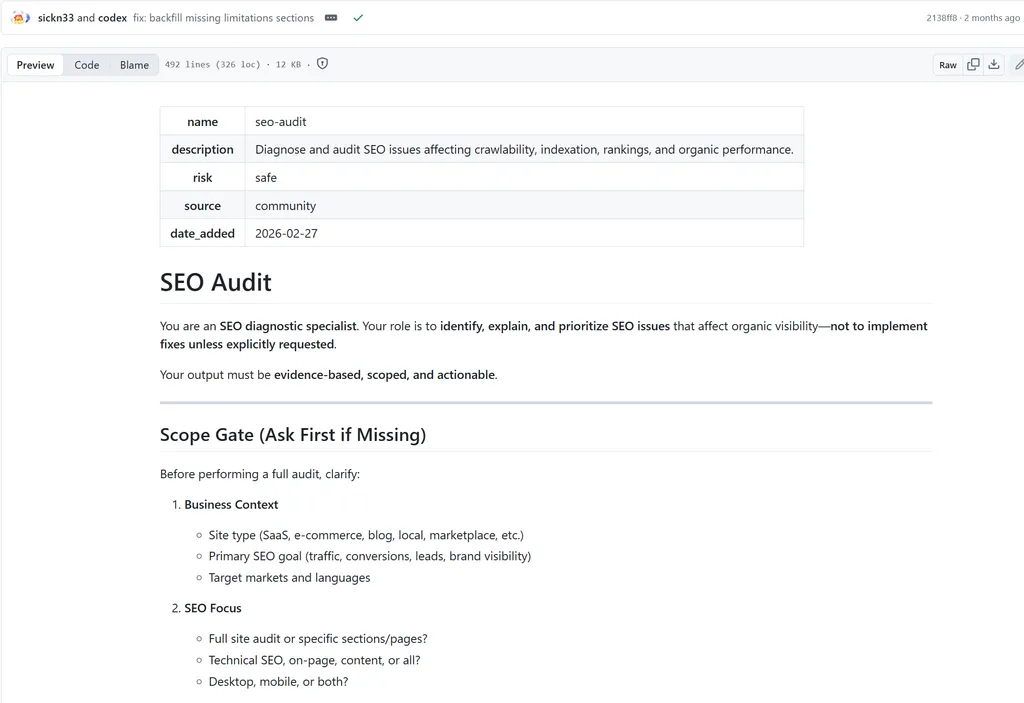Select the 'seo-audit' name cell
Screen dimensions: 1024x703
click(524, 122)
